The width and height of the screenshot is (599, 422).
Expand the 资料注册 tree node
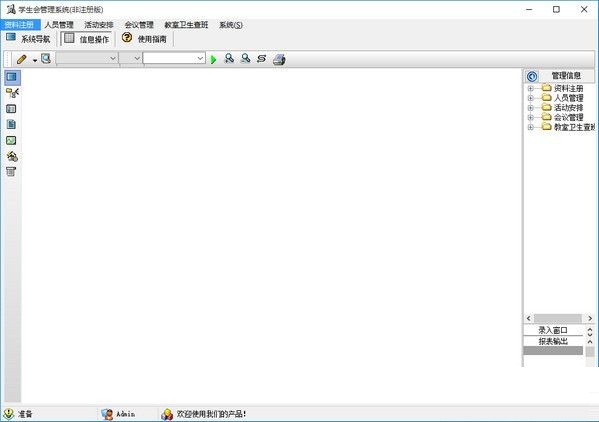tap(530, 89)
